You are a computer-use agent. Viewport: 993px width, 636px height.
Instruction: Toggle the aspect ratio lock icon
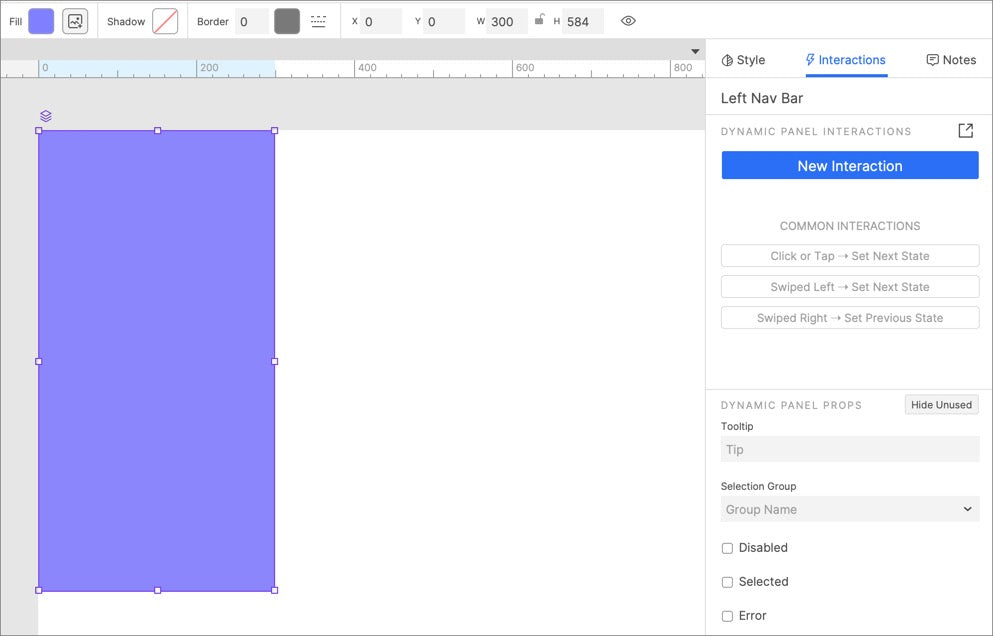coord(540,20)
